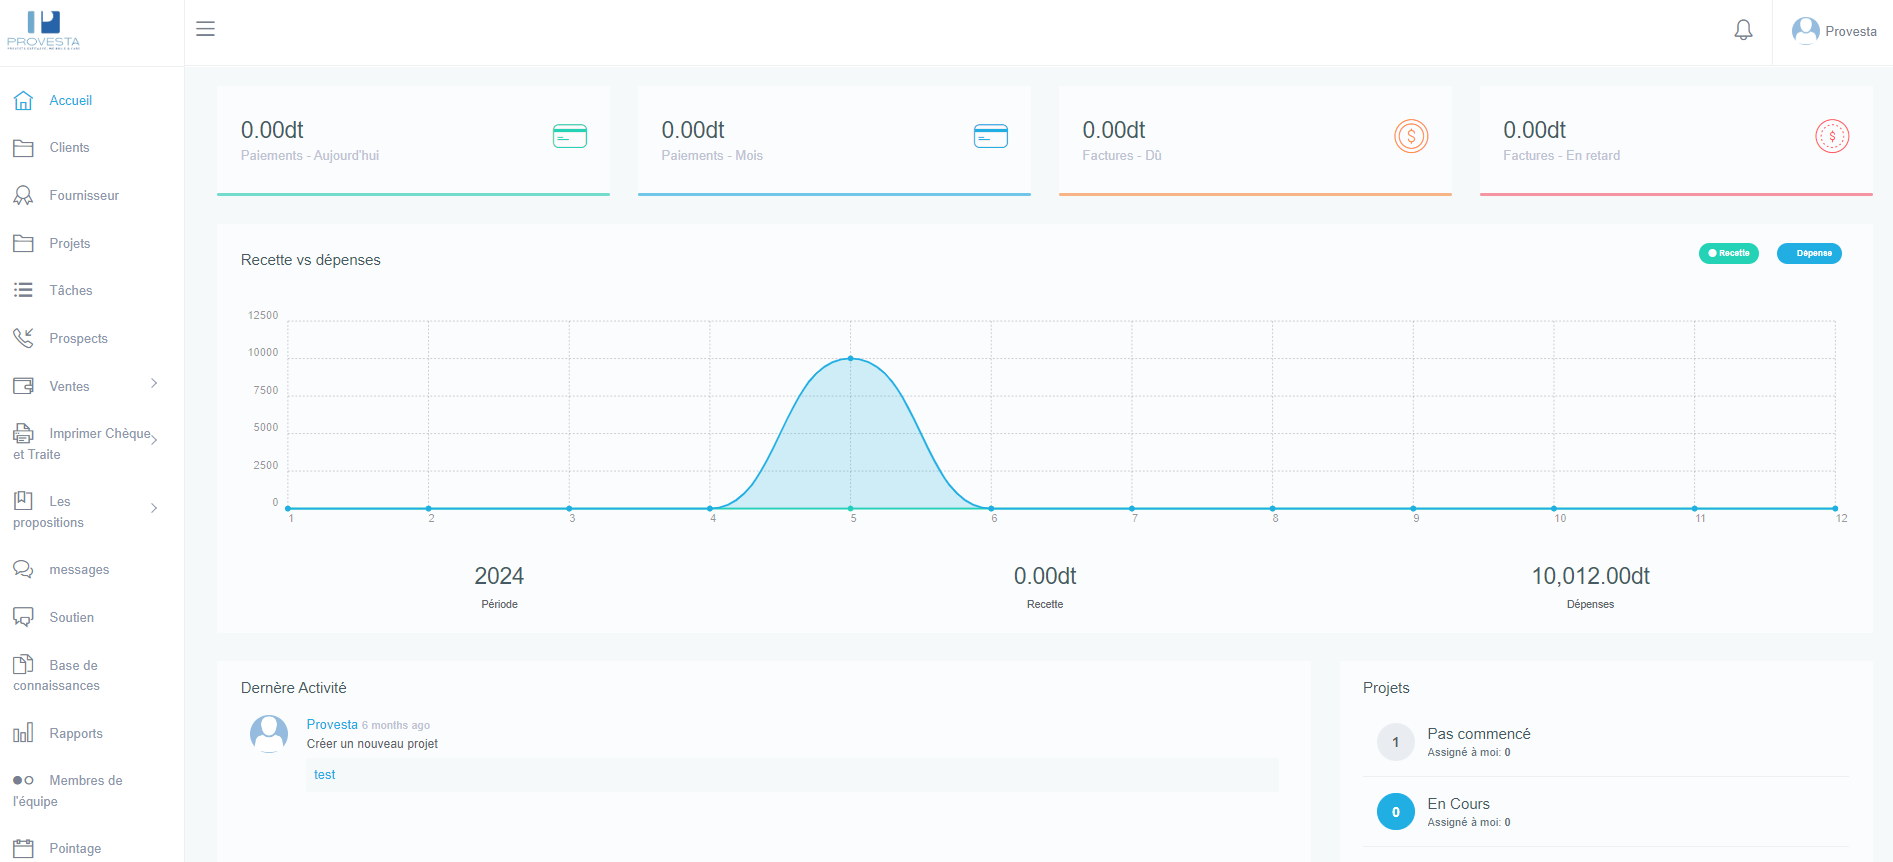Click the Provesta logo
This screenshot has height=862, width=1893.
43,30
